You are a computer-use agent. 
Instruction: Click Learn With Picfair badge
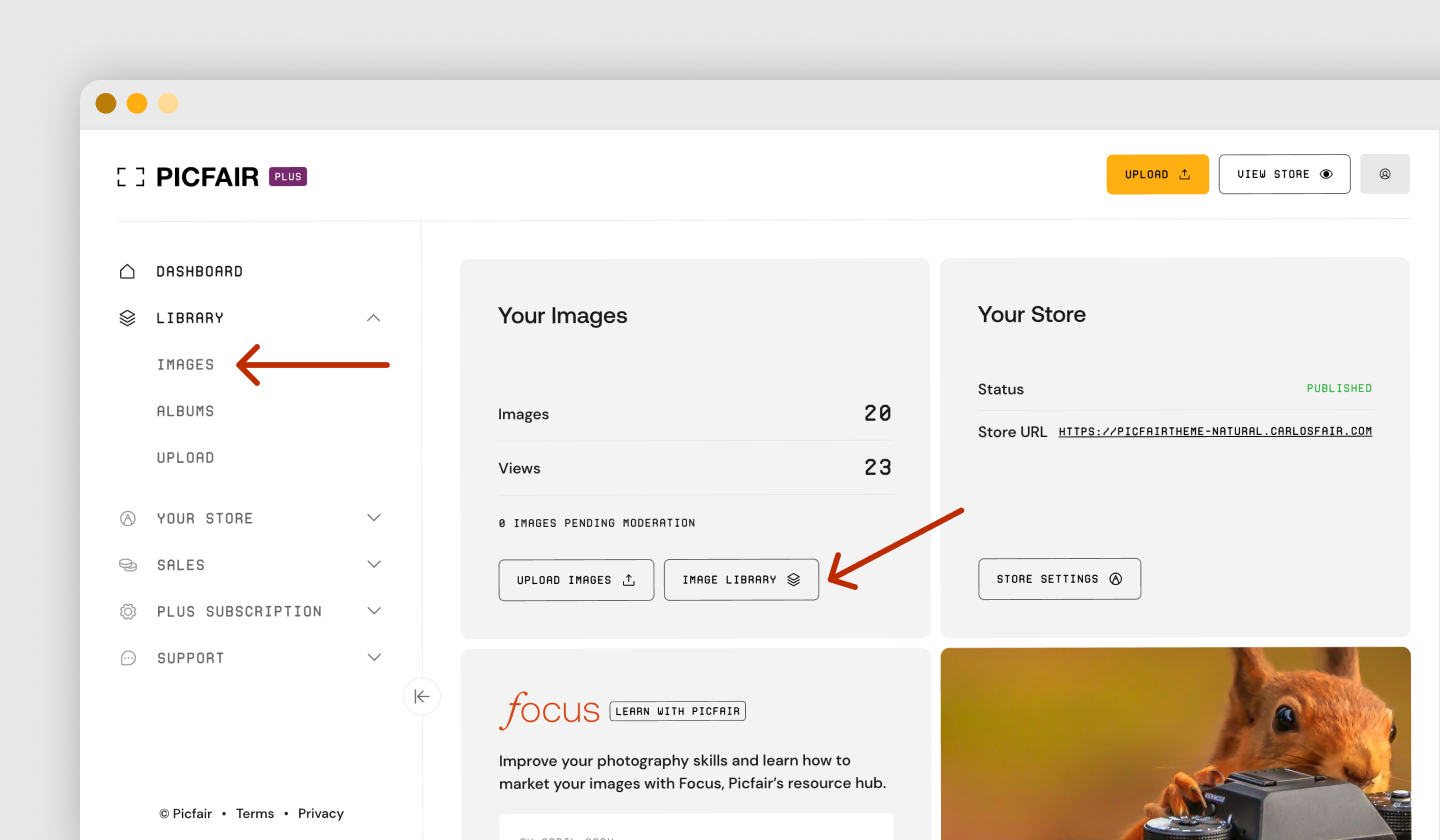click(678, 711)
